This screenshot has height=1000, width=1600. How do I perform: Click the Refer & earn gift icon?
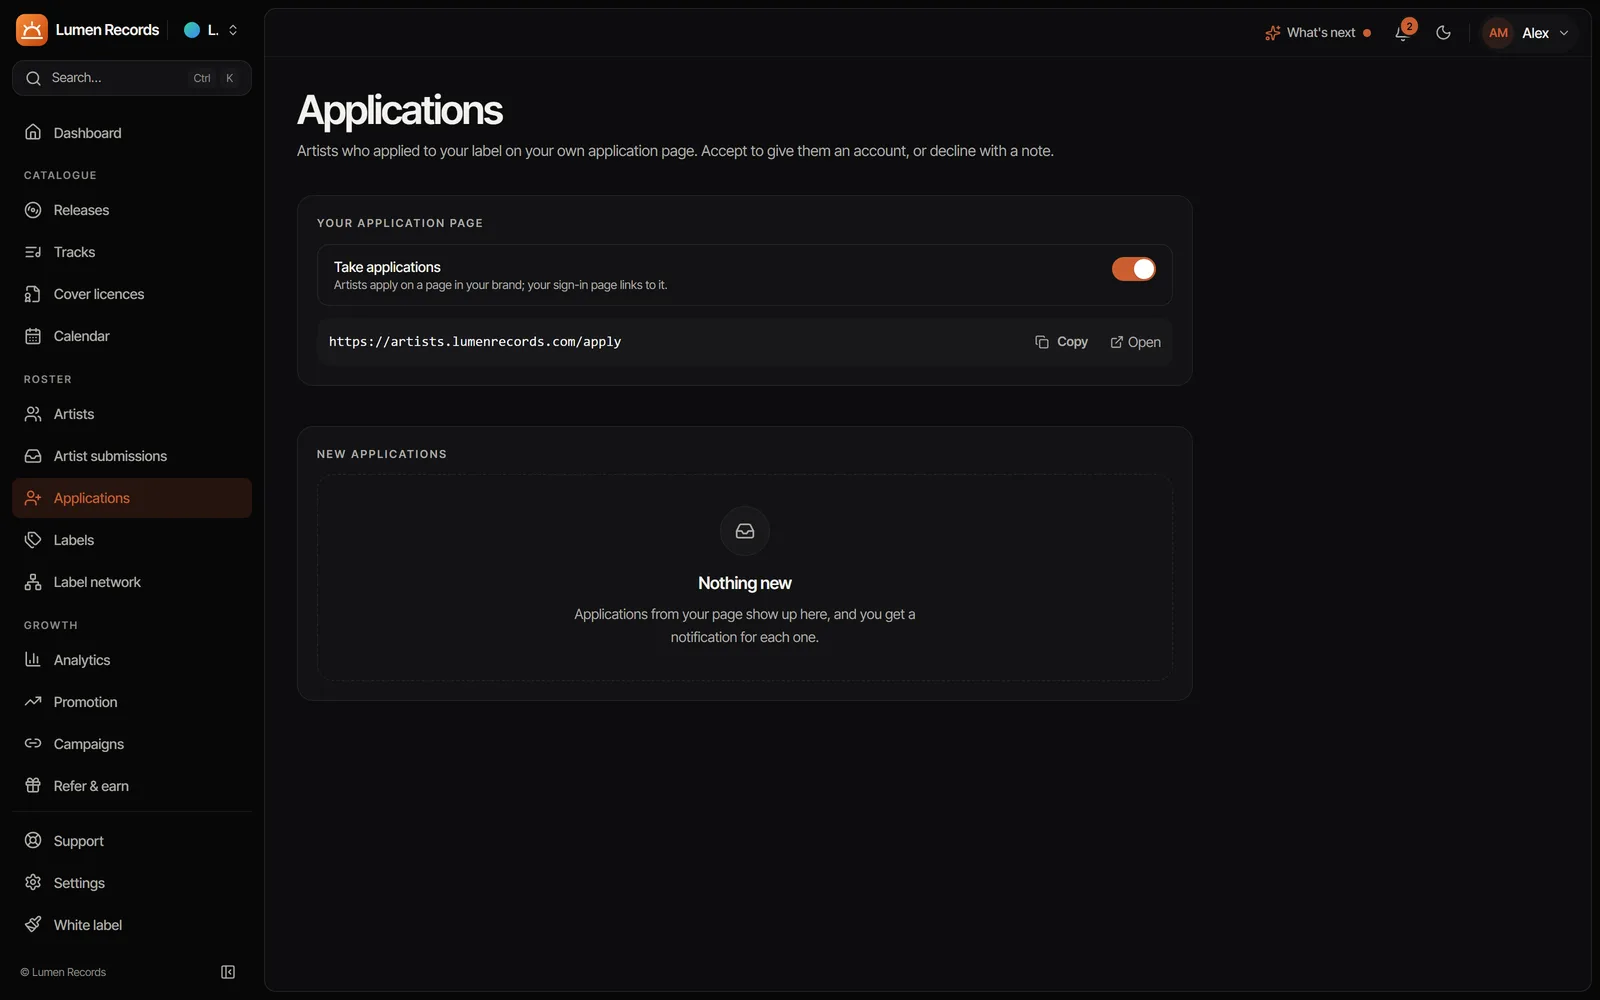(x=33, y=786)
